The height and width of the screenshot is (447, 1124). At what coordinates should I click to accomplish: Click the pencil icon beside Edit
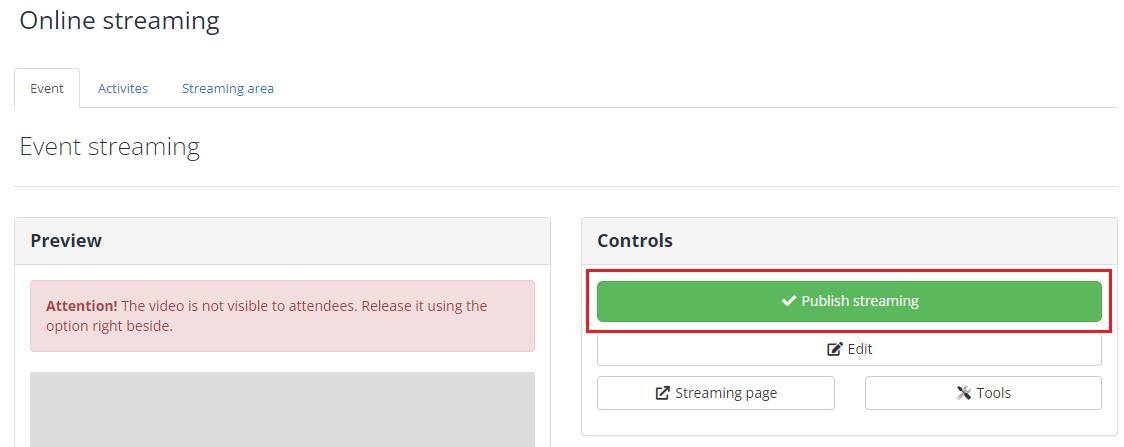tap(835, 350)
